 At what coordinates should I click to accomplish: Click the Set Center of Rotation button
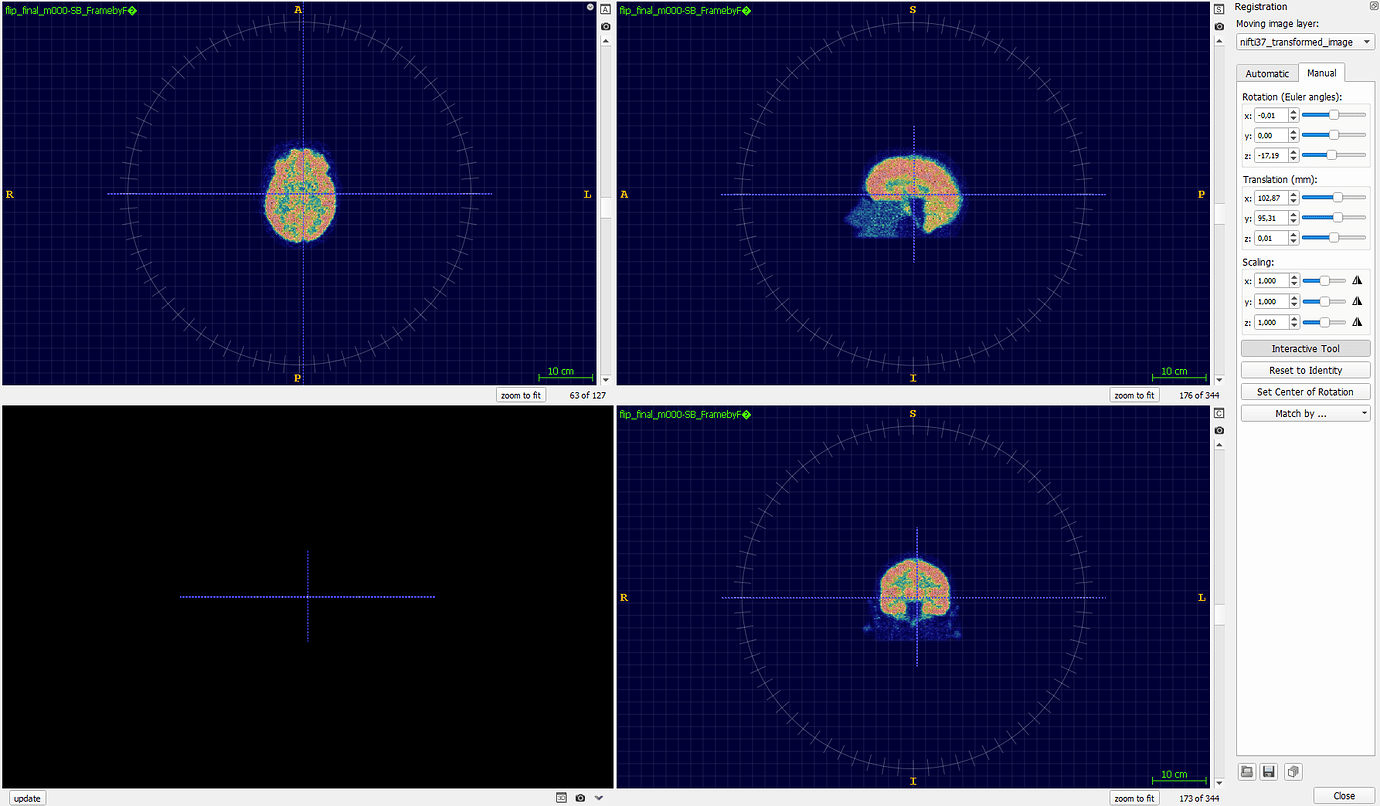pos(1305,391)
